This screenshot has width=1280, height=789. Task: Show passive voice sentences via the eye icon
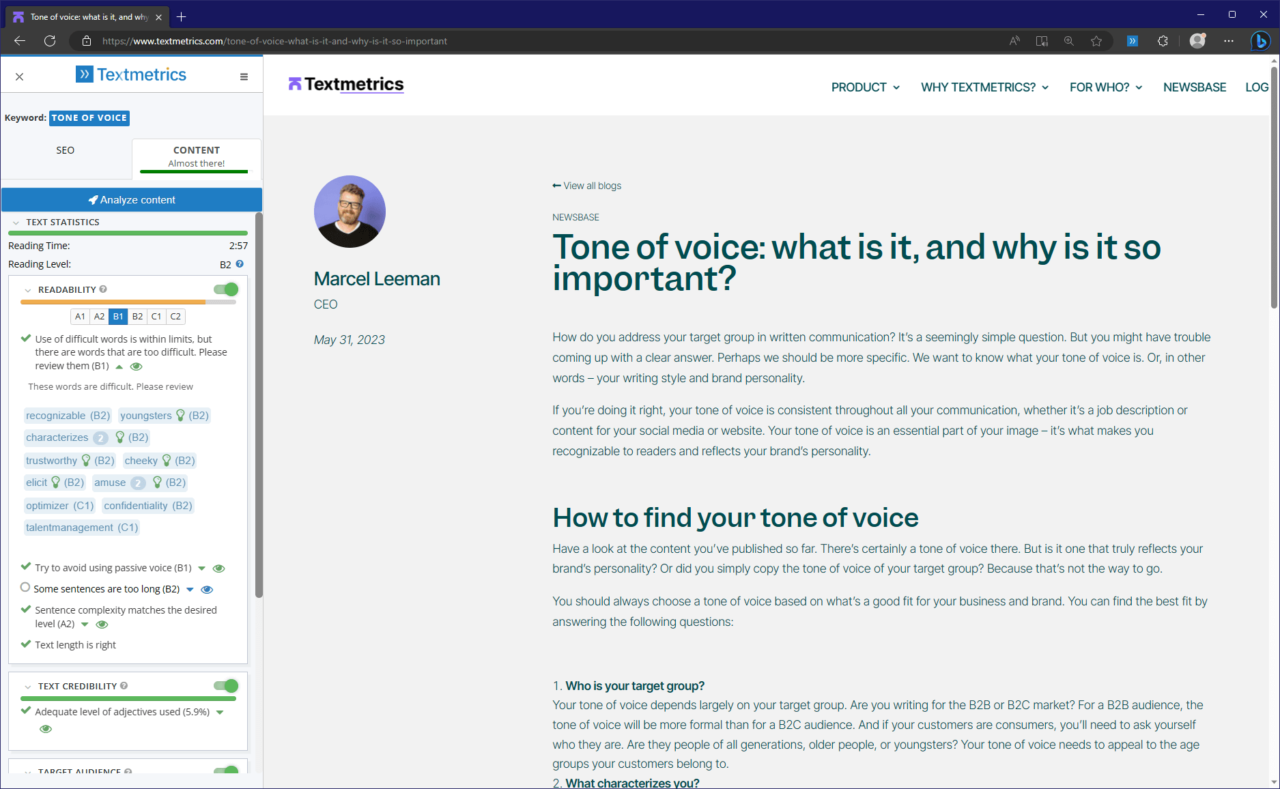coord(218,567)
